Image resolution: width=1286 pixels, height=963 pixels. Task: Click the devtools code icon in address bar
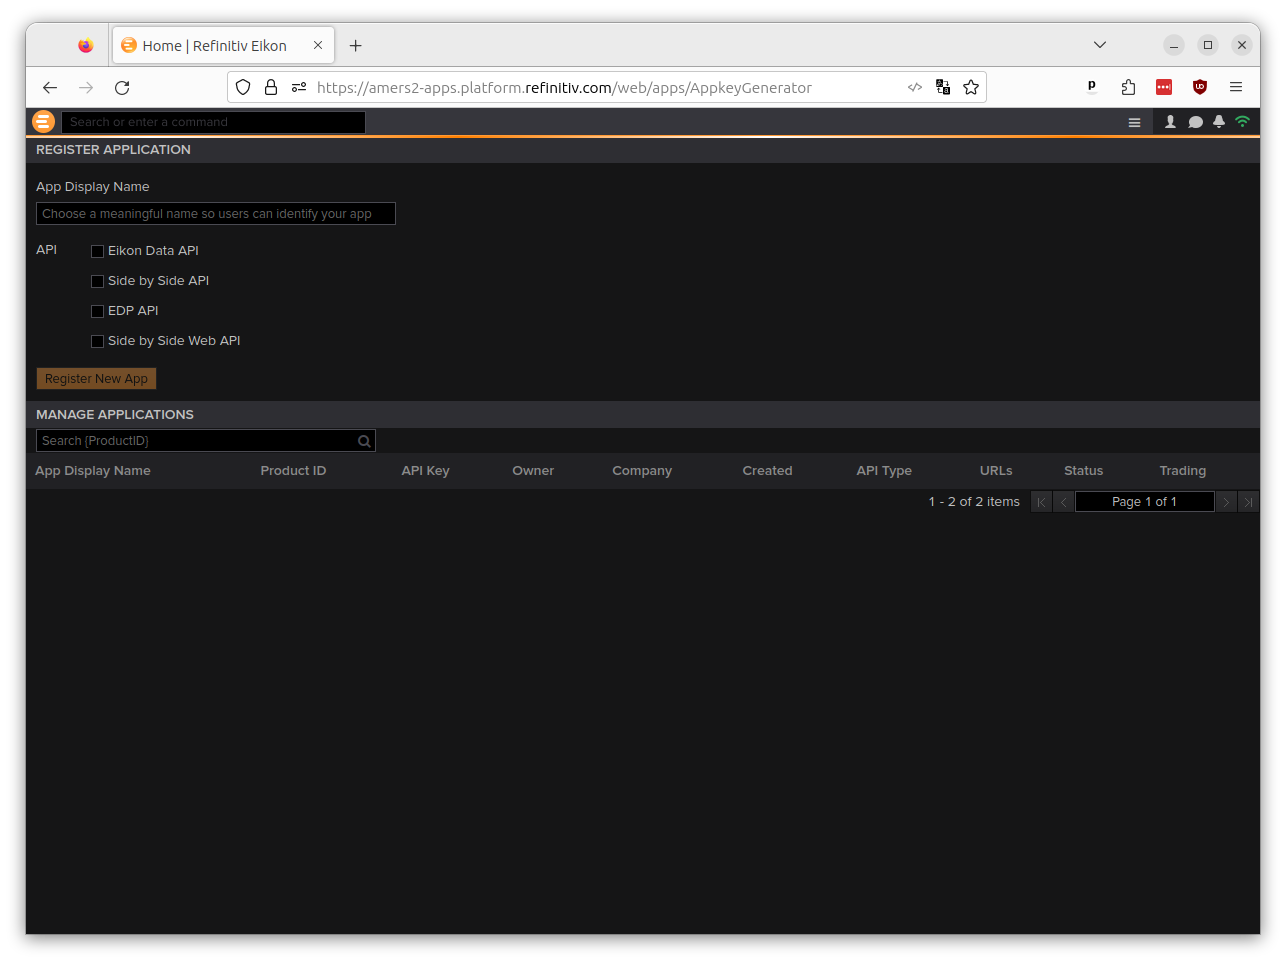coord(915,88)
